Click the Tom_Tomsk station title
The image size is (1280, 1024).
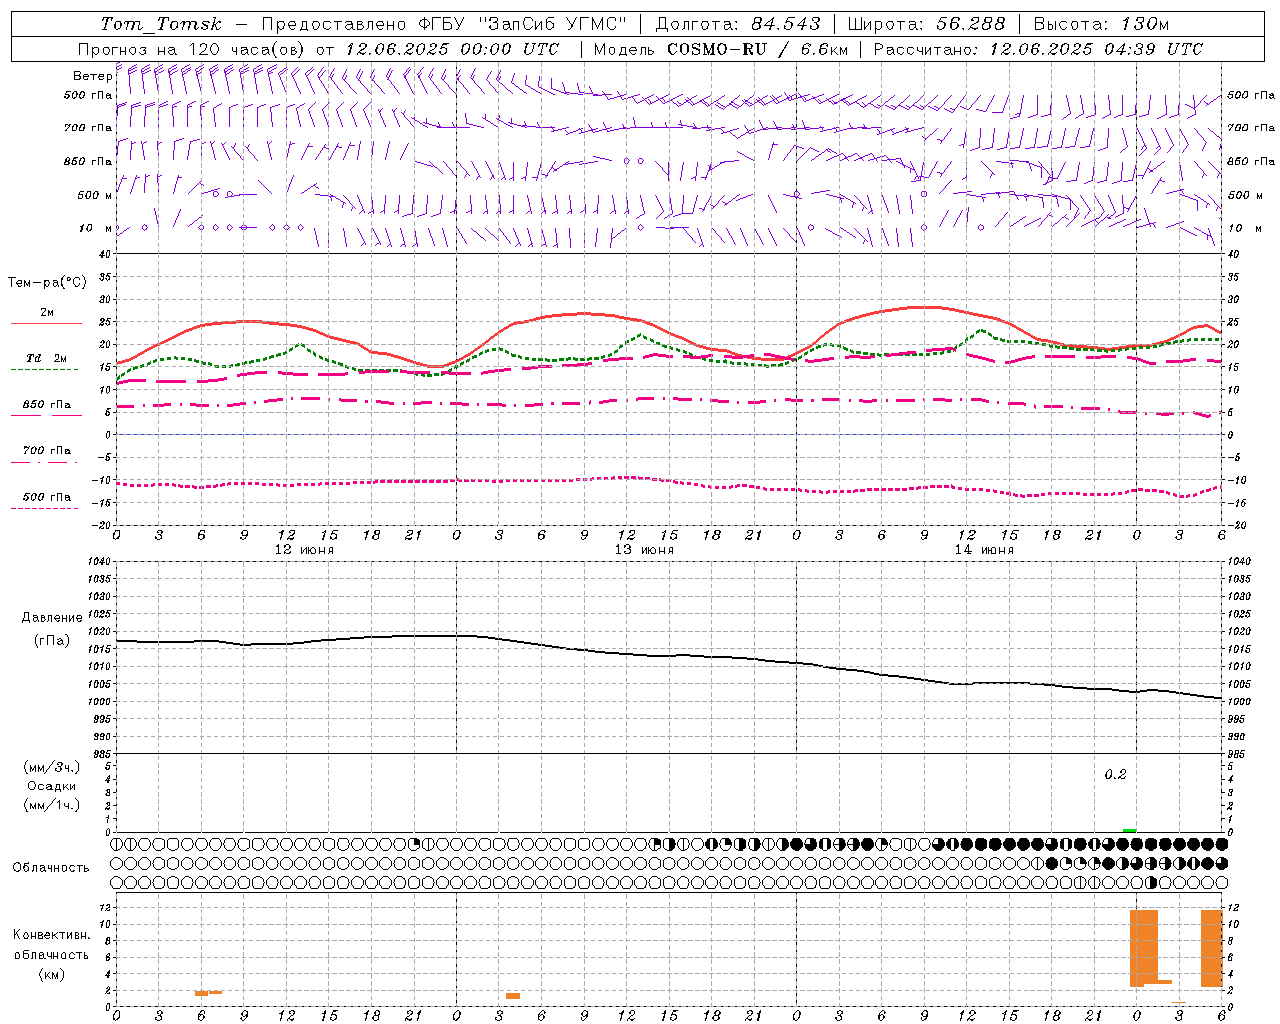(161, 24)
